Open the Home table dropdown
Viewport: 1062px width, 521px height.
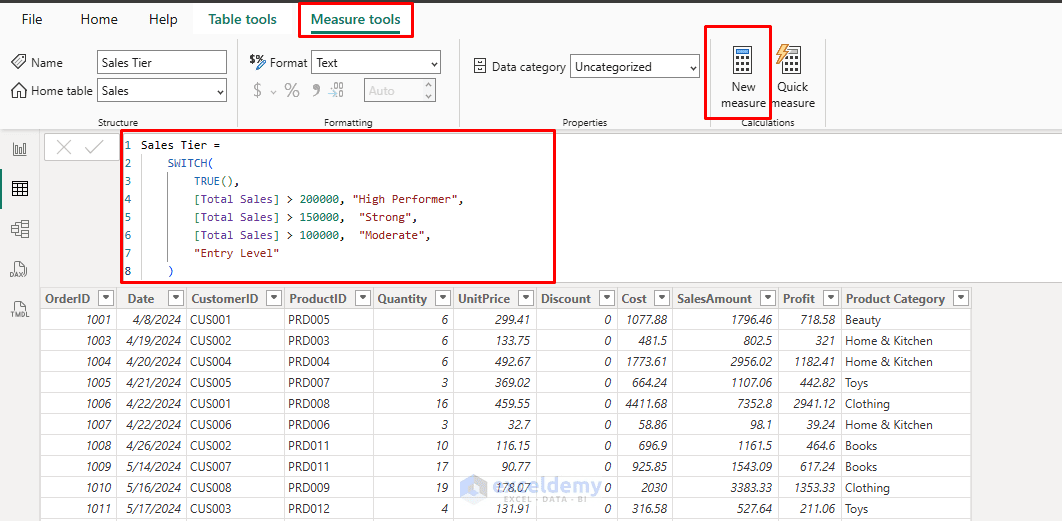coord(162,91)
